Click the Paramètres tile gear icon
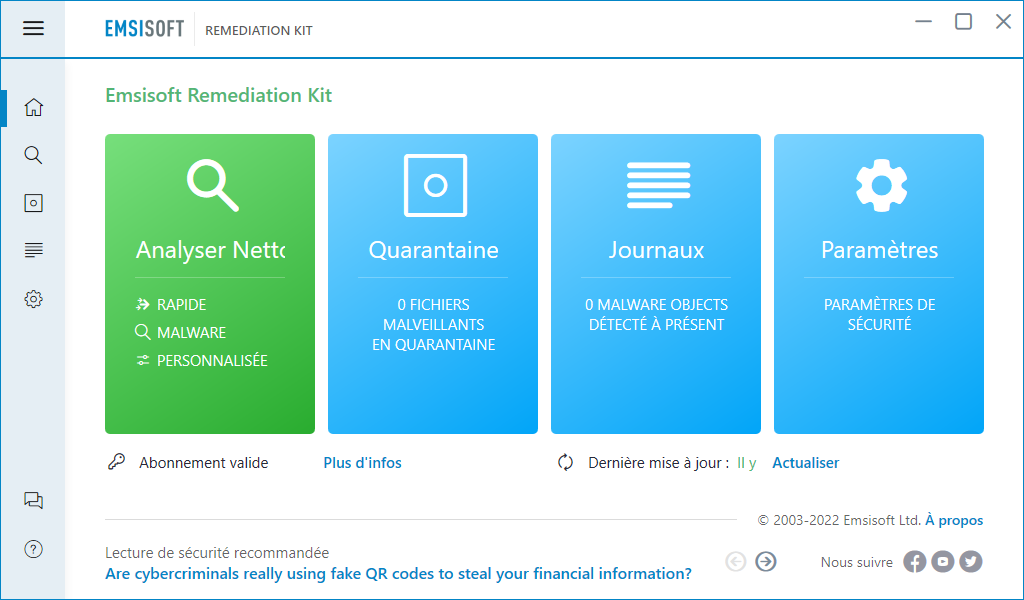 [881, 185]
